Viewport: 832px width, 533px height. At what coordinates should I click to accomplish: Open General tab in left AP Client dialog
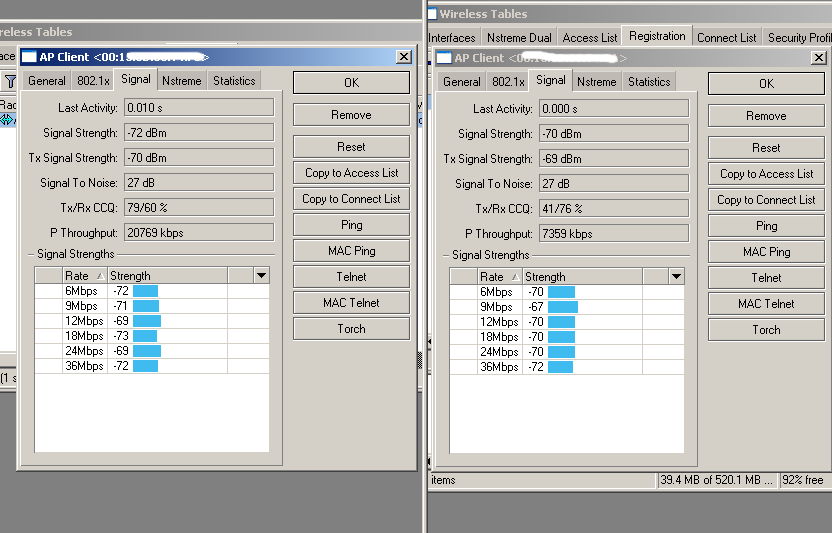point(47,81)
